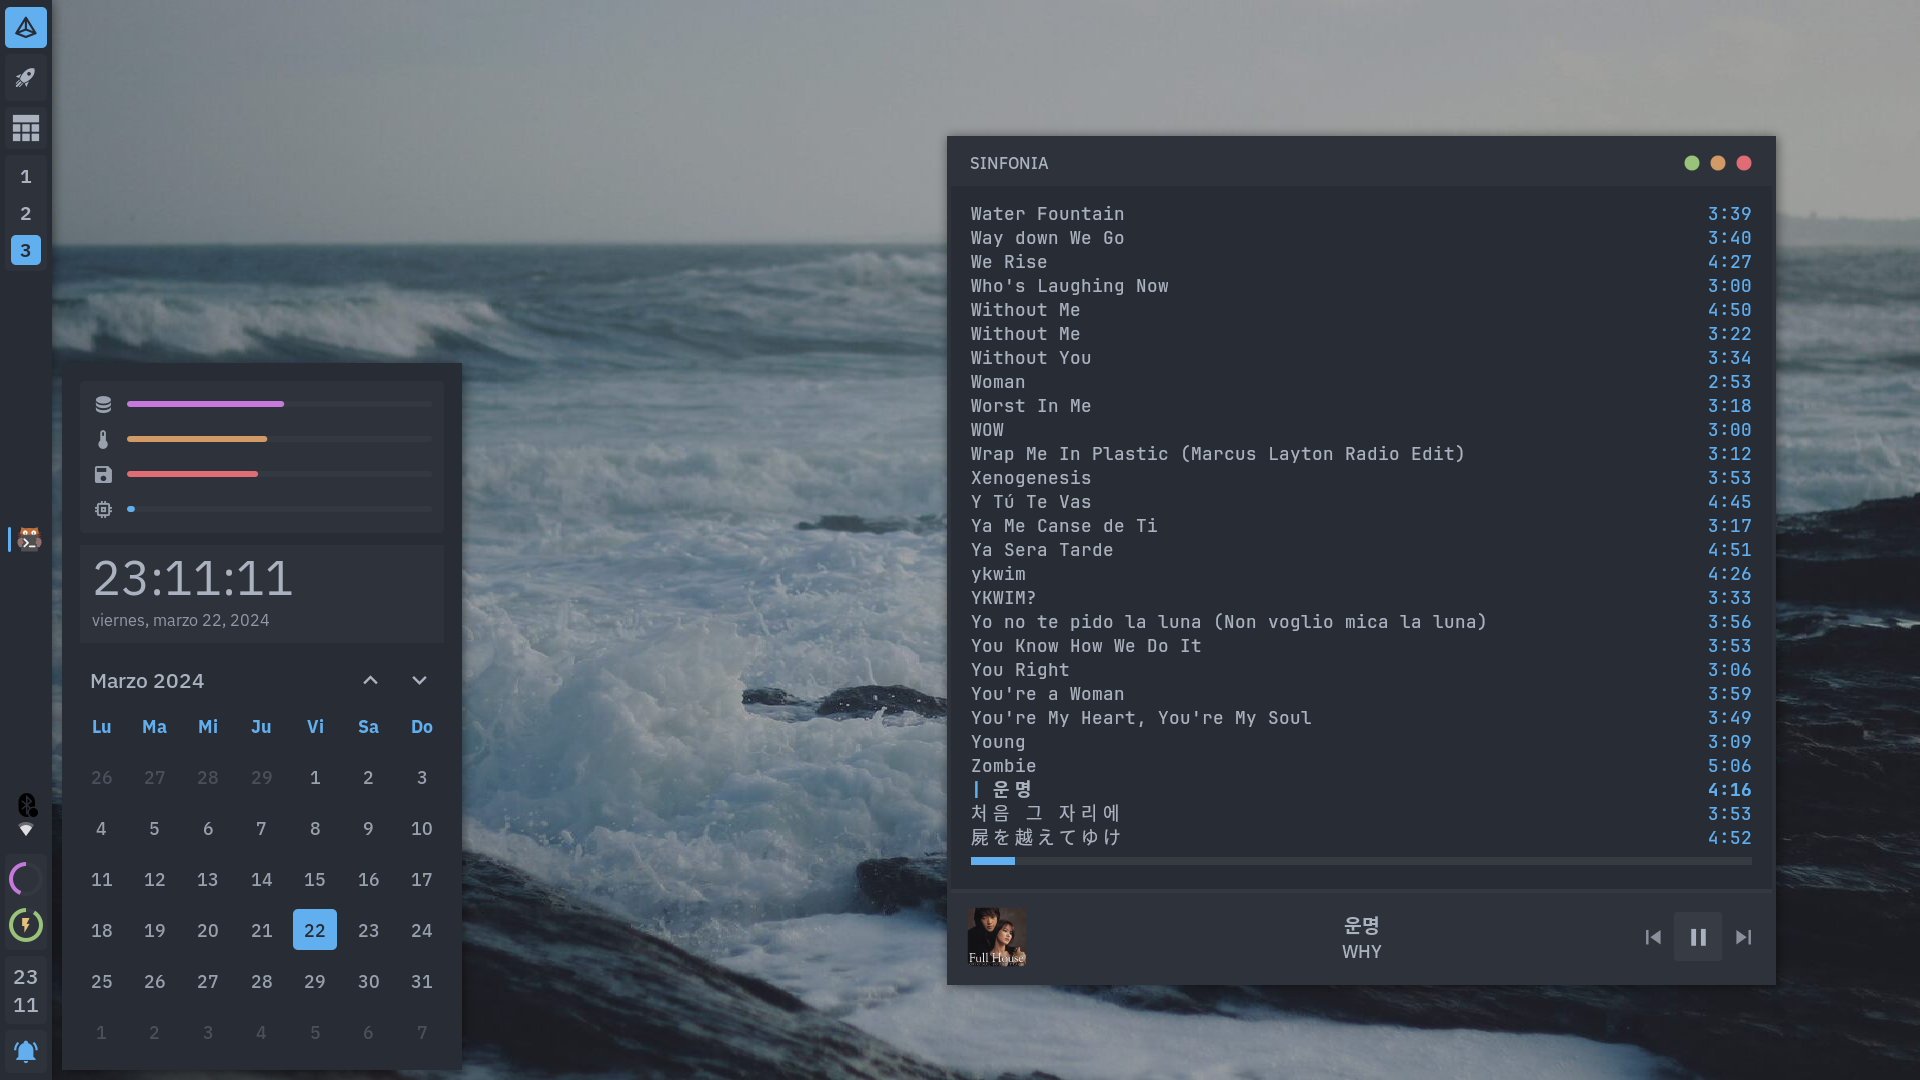Open the rocket launcher icon
This screenshot has width=1920, height=1080.
tap(26, 78)
